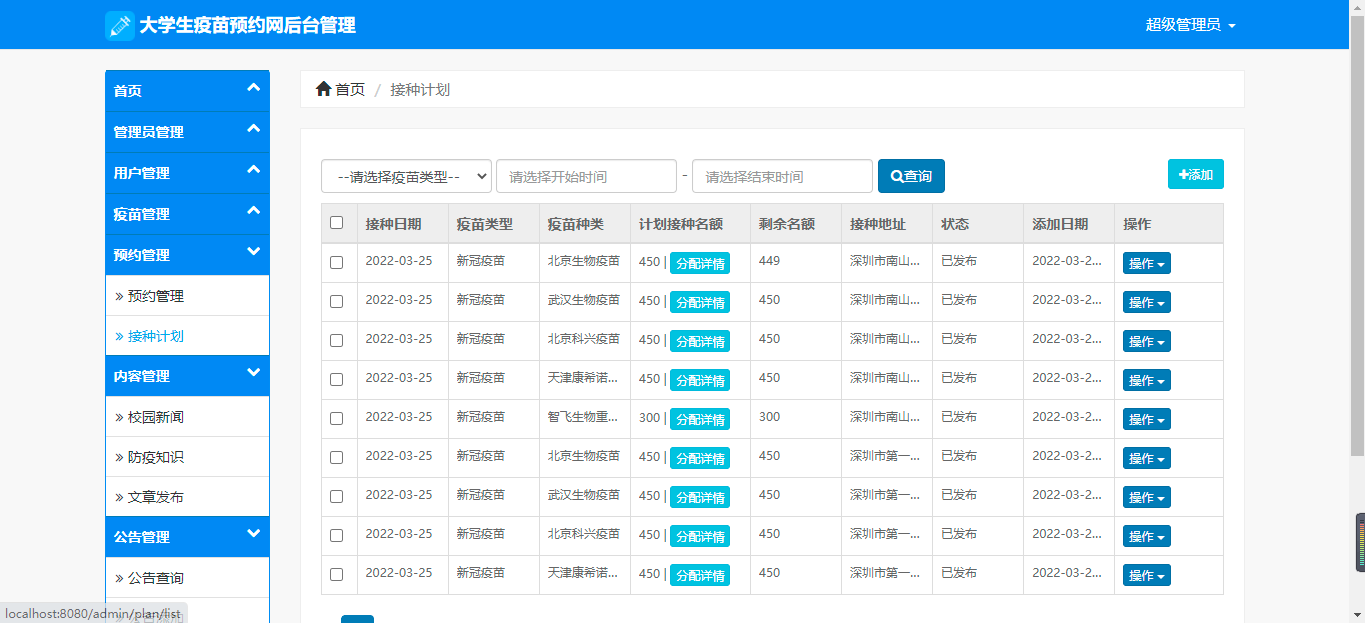Open the 超级管理员 user dropdown
Viewport: 1365px width, 623px height.
[1190, 25]
